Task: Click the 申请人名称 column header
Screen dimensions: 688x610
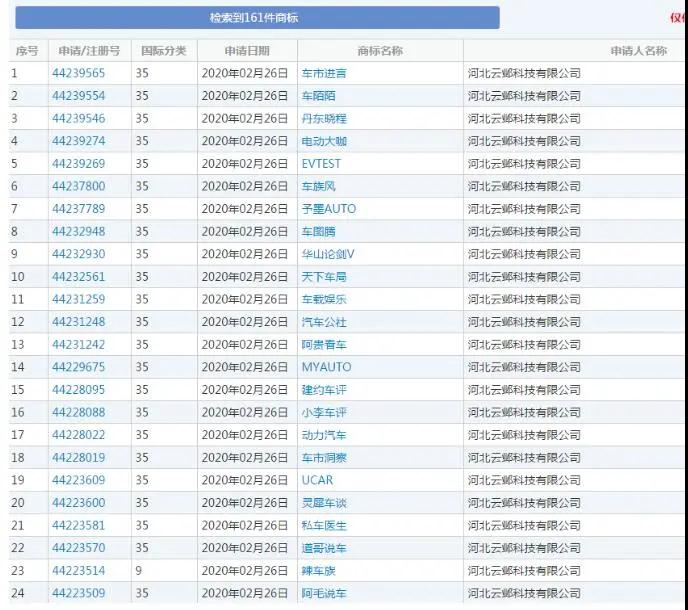Action: click(x=638, y=51)
